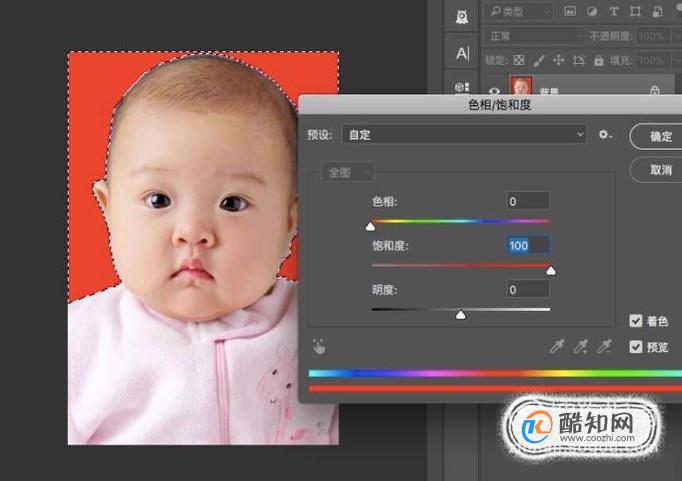Lock position move icon in Layers panel

pos(558,60)
